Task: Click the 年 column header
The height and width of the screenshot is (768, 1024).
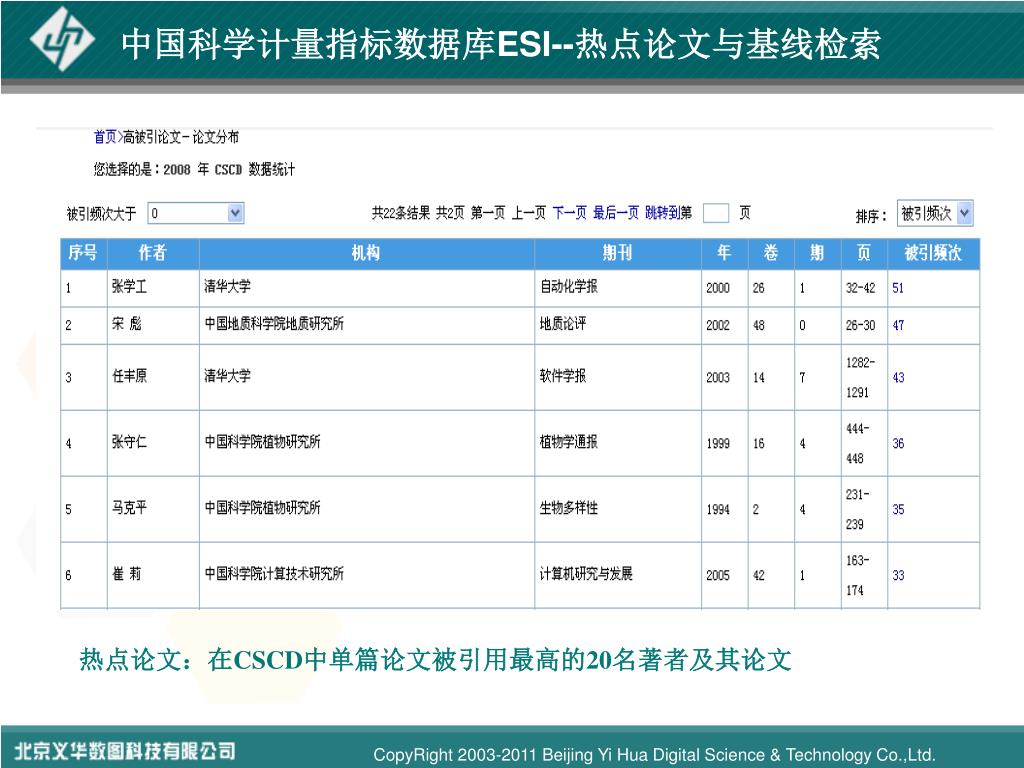Action: [724, 253]
